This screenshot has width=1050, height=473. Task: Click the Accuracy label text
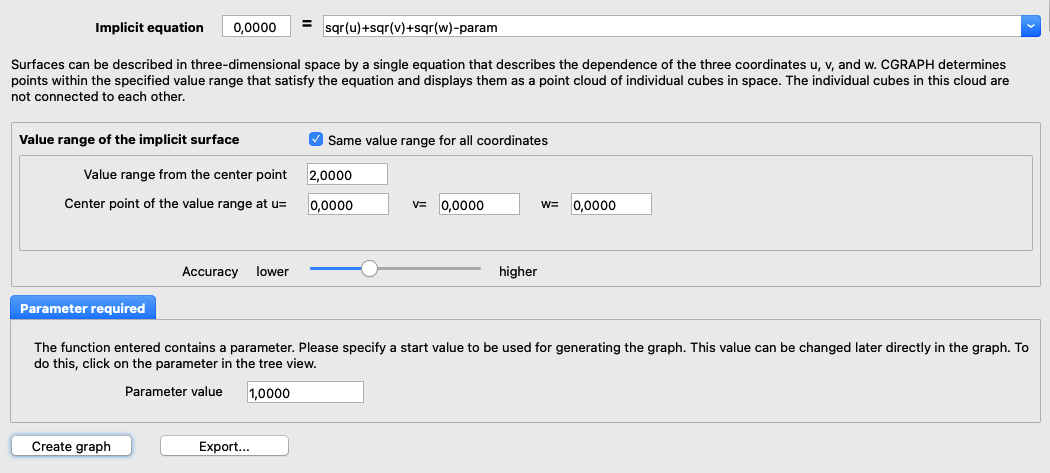210,271
